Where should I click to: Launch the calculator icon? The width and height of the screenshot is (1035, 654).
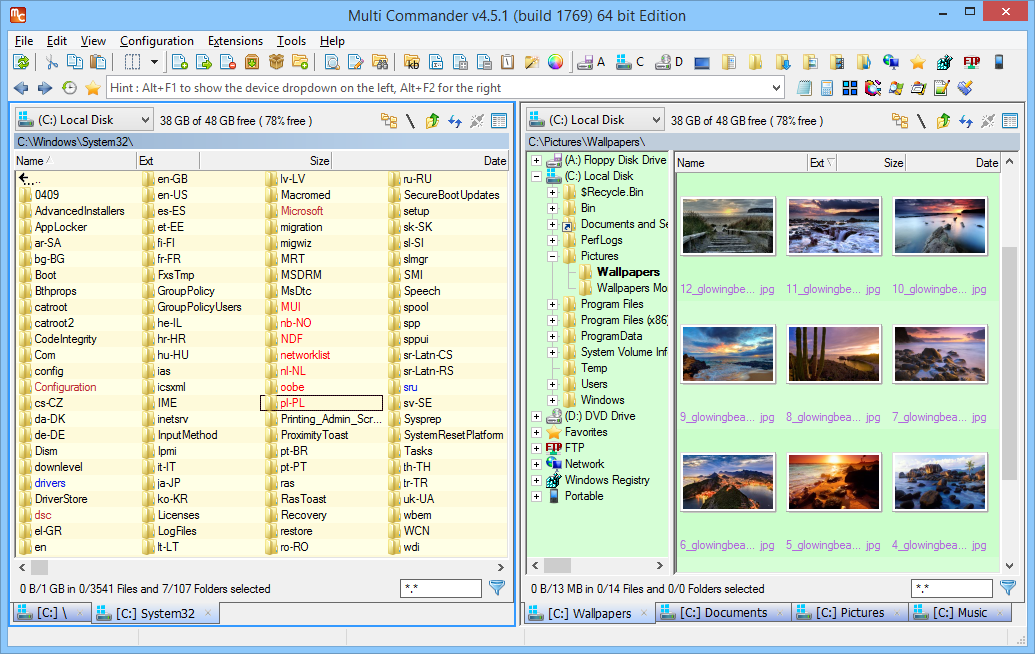tap(826, 88)
